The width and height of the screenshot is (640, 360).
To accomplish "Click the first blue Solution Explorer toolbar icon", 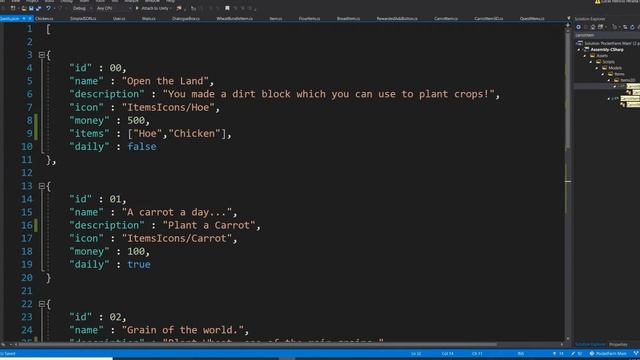I will 578,27.
